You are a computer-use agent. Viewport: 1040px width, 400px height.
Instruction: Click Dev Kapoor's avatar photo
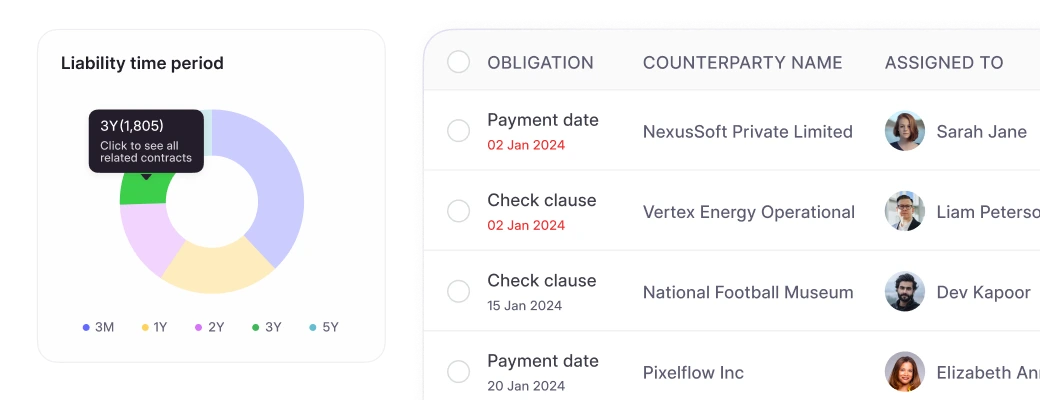tap(905, 292)
